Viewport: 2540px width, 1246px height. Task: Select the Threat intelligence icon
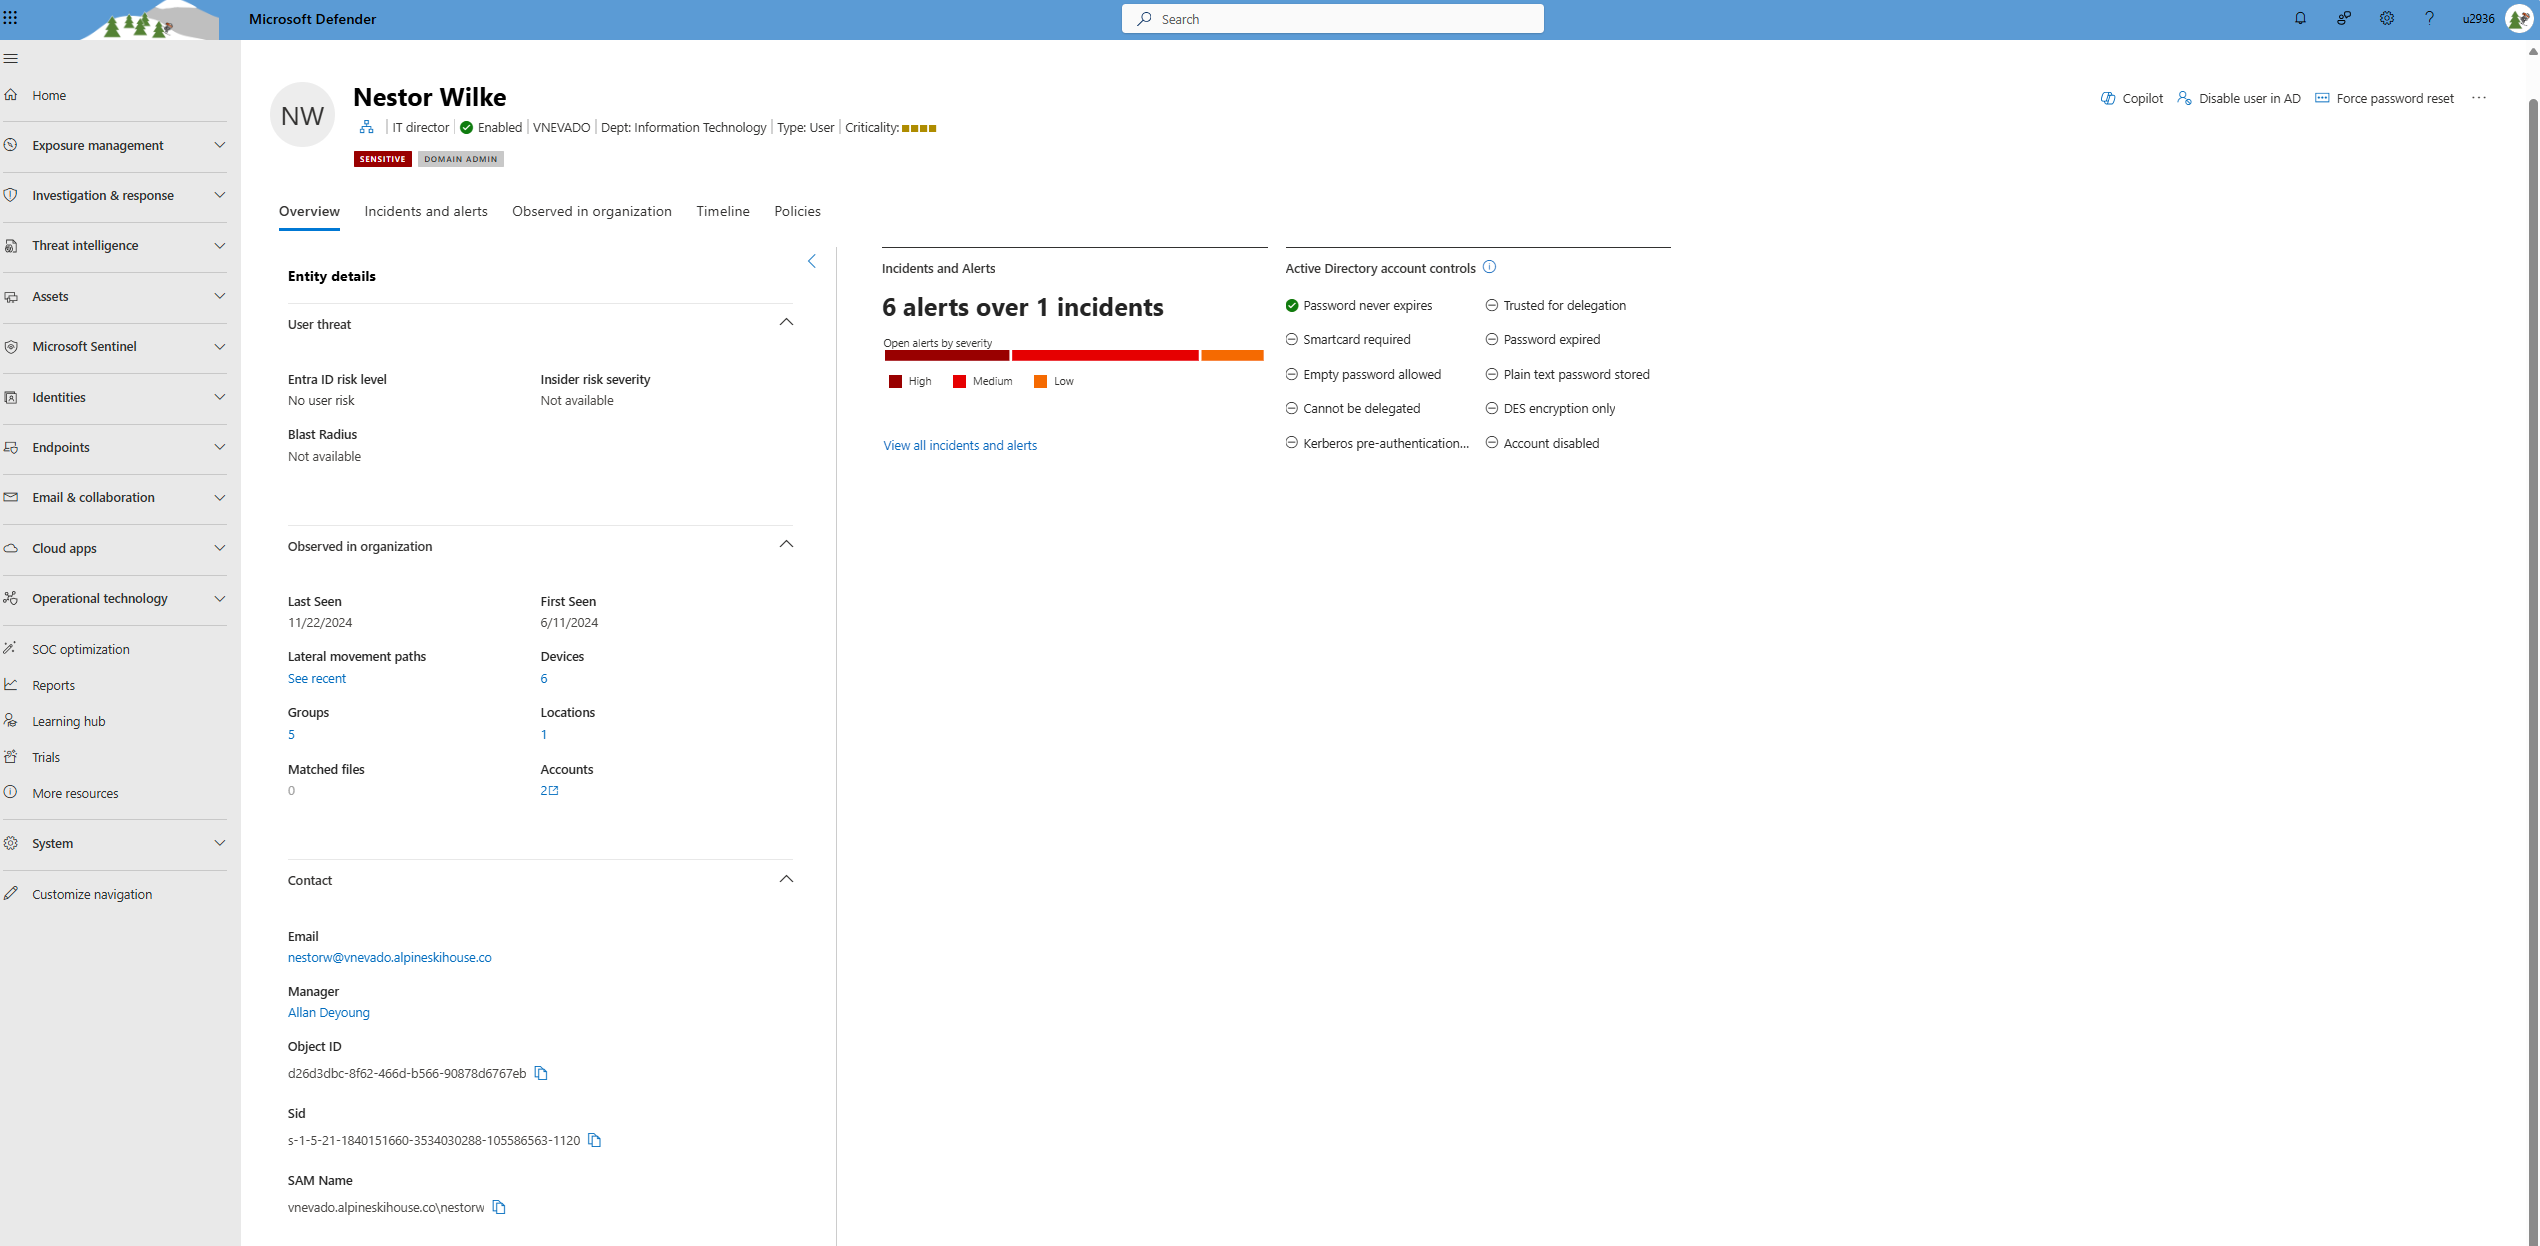pyautogui.click(x=15, y=245)
